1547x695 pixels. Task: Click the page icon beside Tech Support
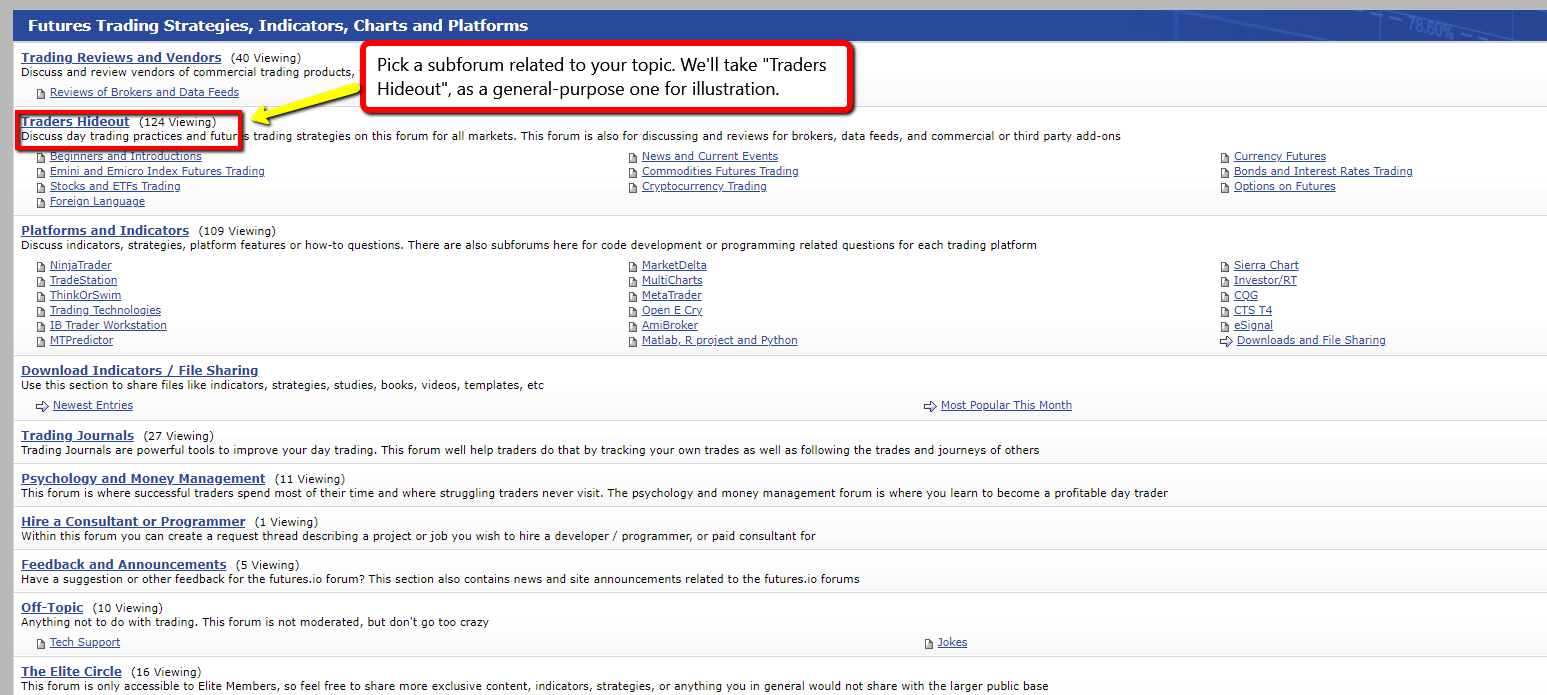pyautogui.click(x=41, y=643)
